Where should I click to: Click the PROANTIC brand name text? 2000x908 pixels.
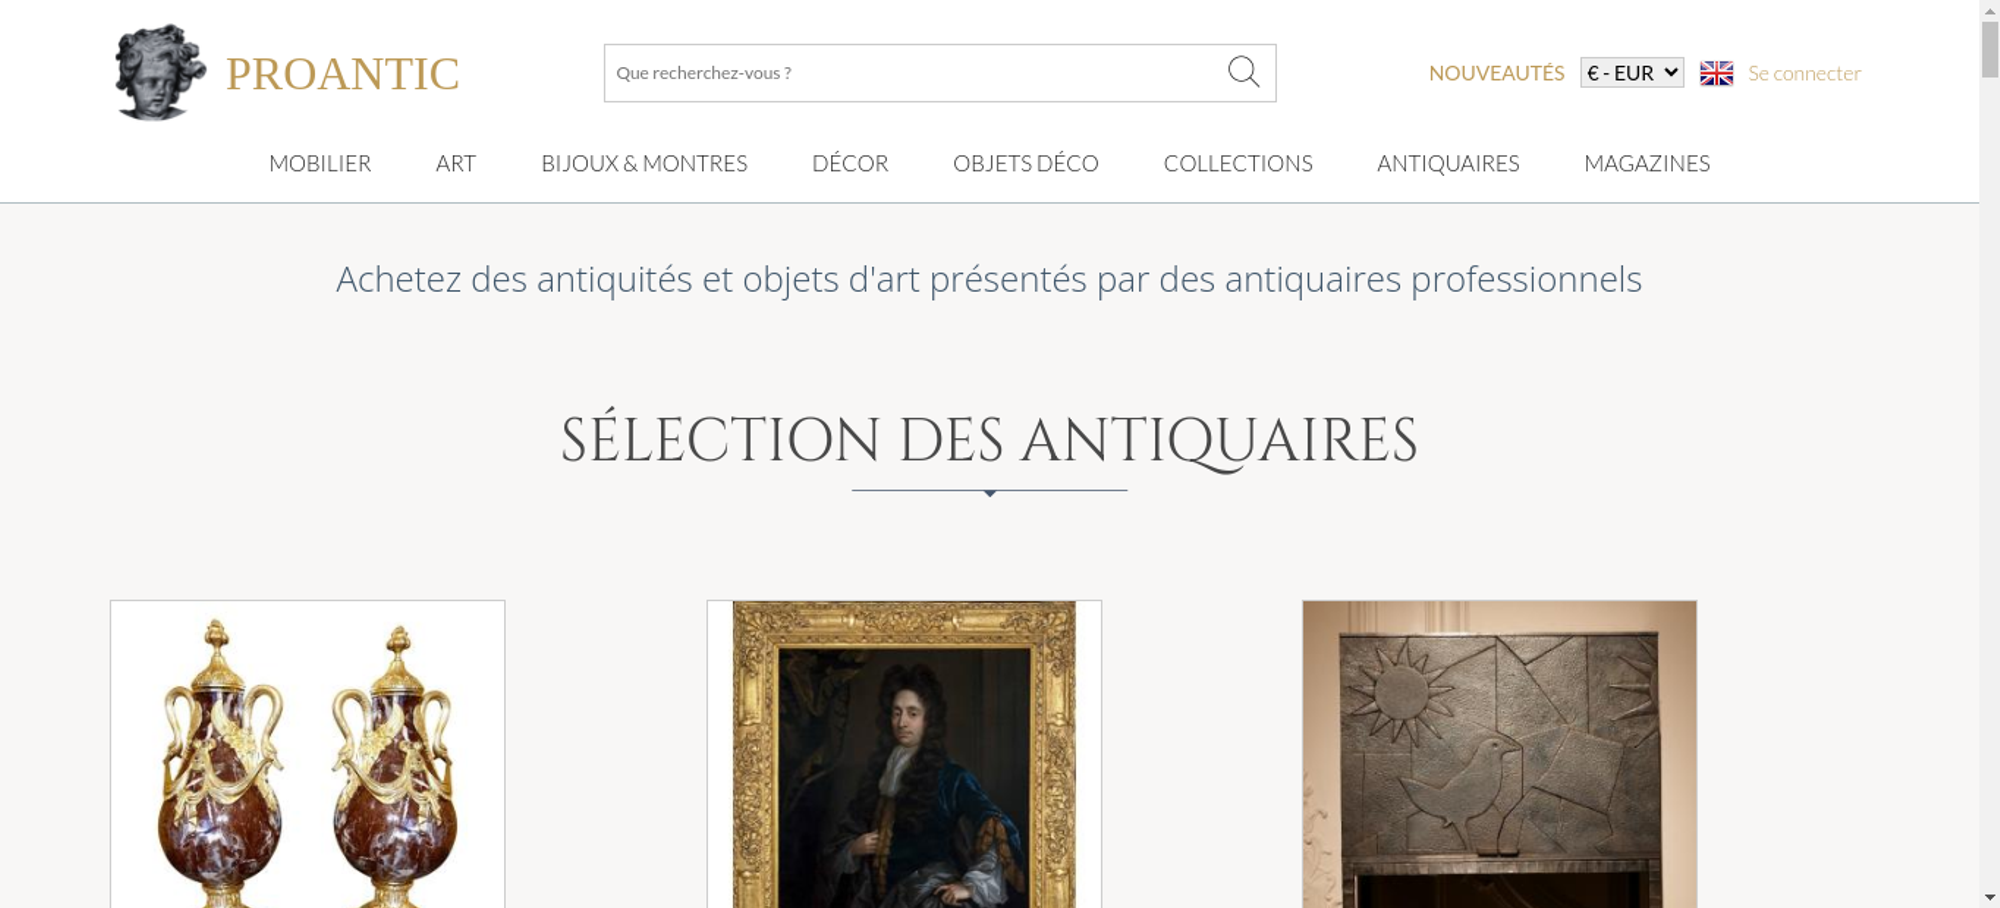pos(342,74)
